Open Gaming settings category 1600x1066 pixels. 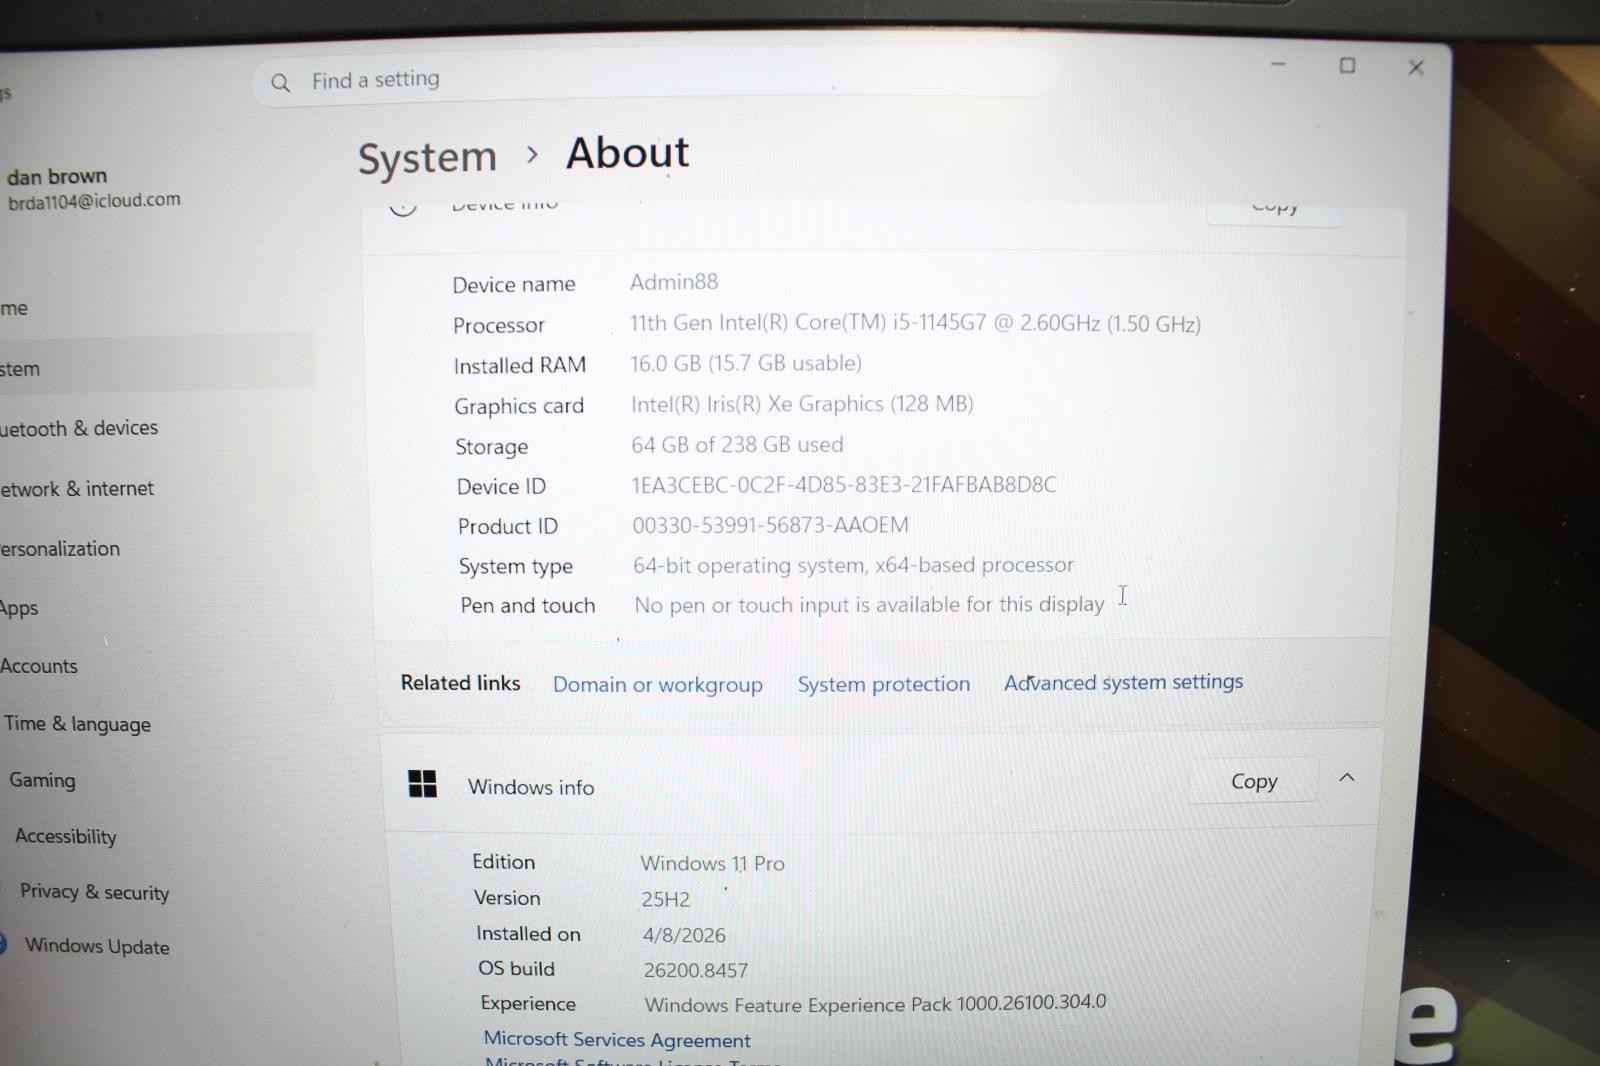pyautogui.click(x=42, y=780)
